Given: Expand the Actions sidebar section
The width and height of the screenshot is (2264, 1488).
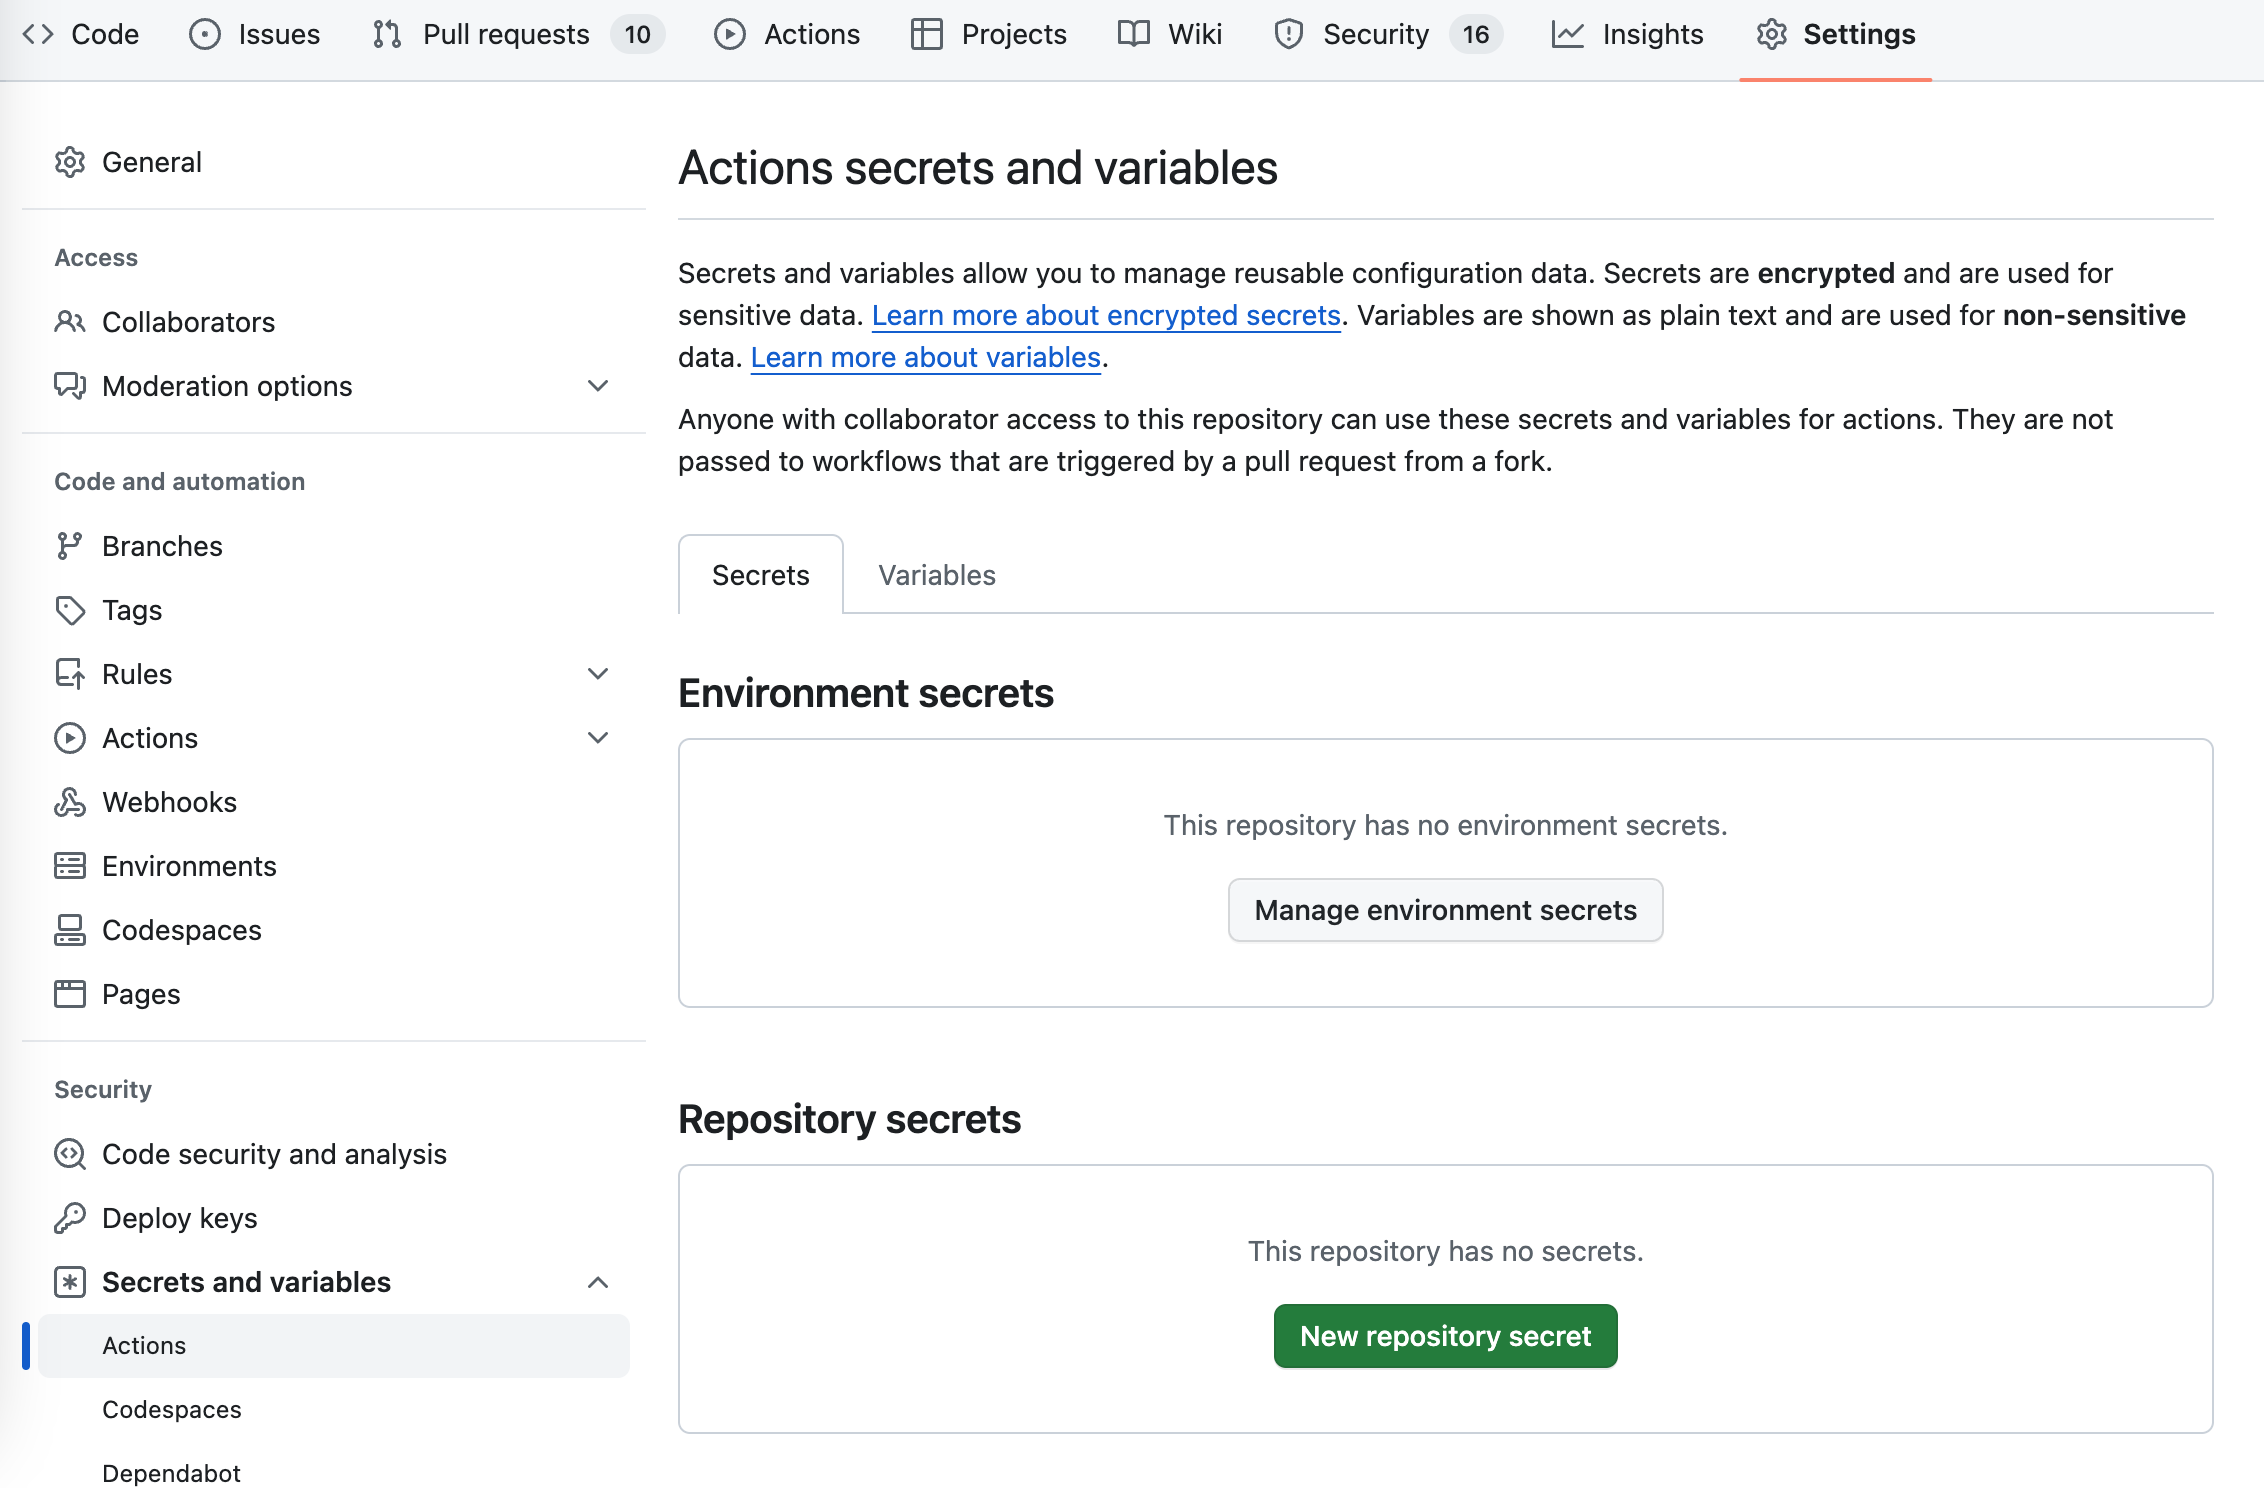Looking at the screenshot, I should coord(598,738).
